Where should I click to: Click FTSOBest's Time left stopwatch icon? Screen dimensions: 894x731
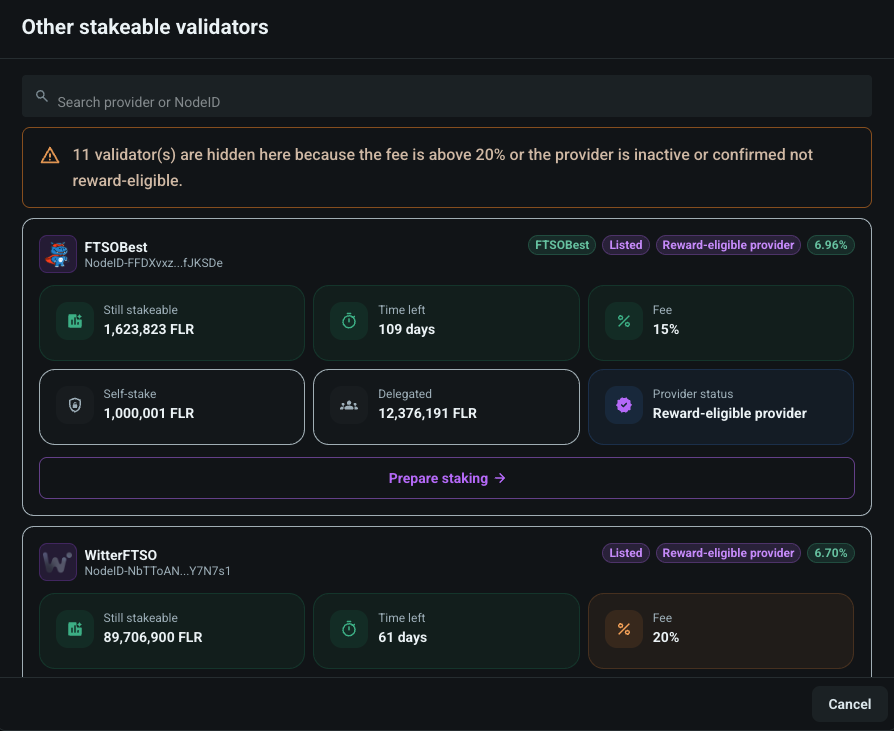coord(349,321)
